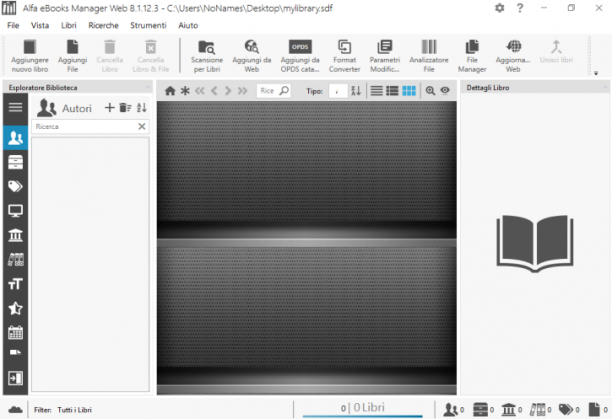Select the binders sidebar icon
The width and height of the screenshot is (612, 419).
tap(15, 259)
